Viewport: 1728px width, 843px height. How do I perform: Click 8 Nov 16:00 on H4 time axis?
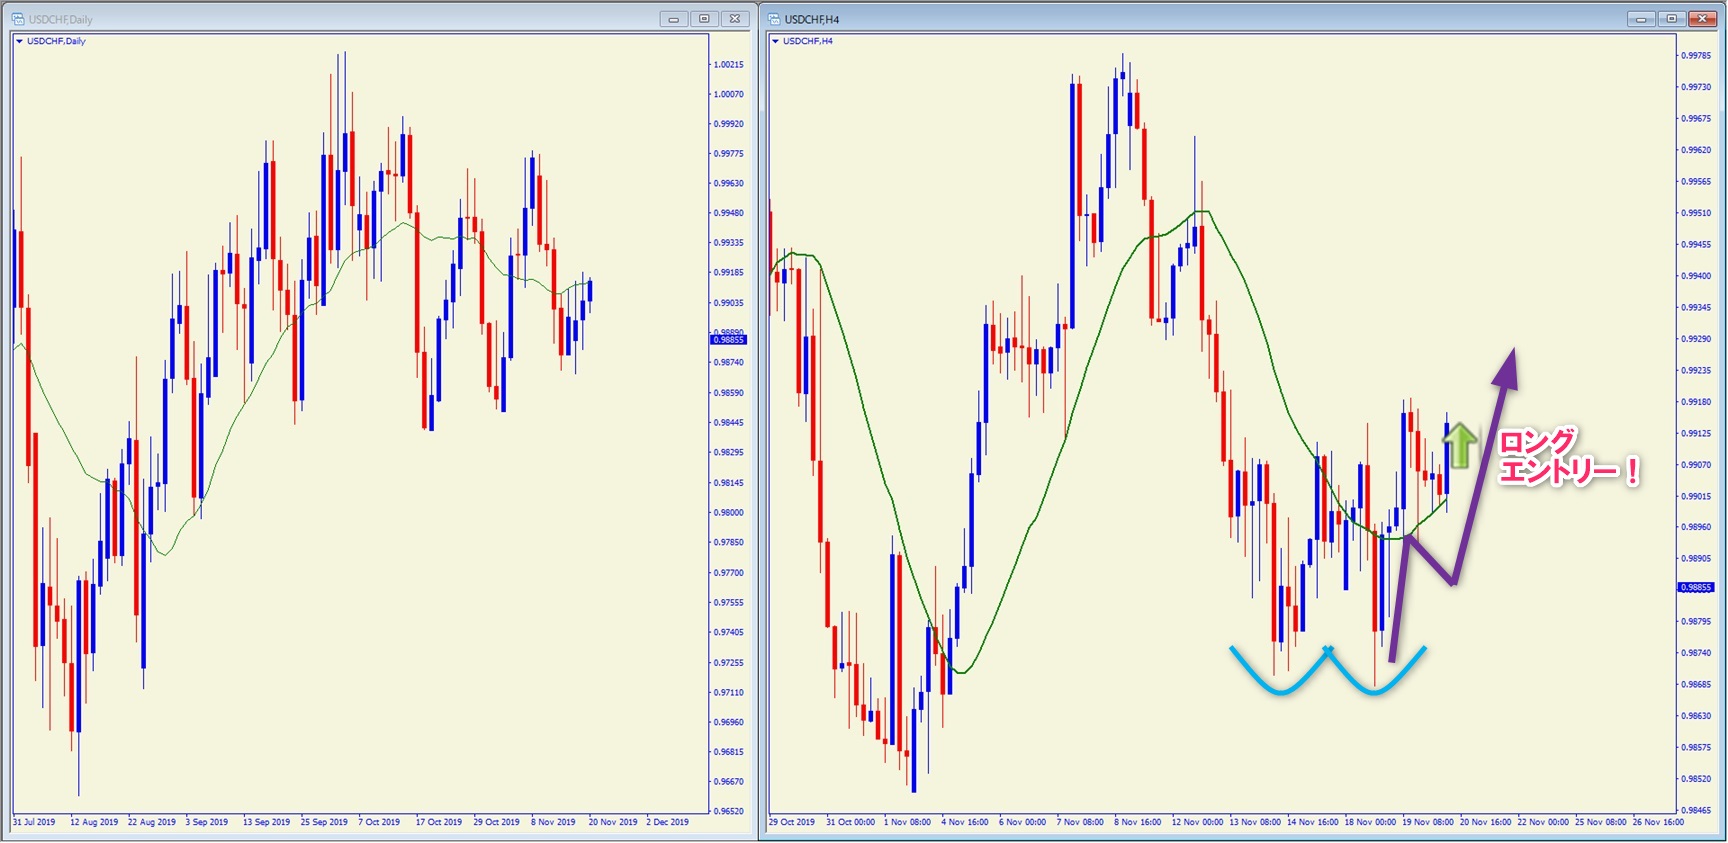pyautogui.click(x=1138, y=822)
